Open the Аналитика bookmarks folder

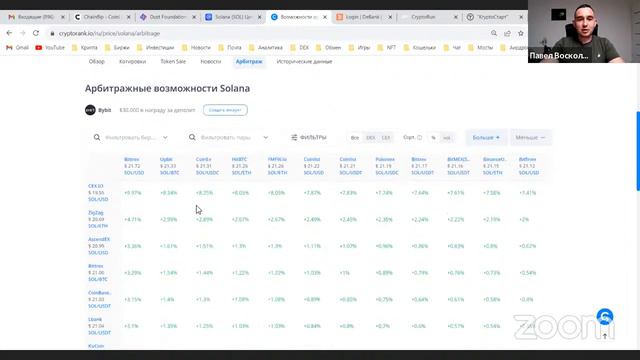(265, 47)
